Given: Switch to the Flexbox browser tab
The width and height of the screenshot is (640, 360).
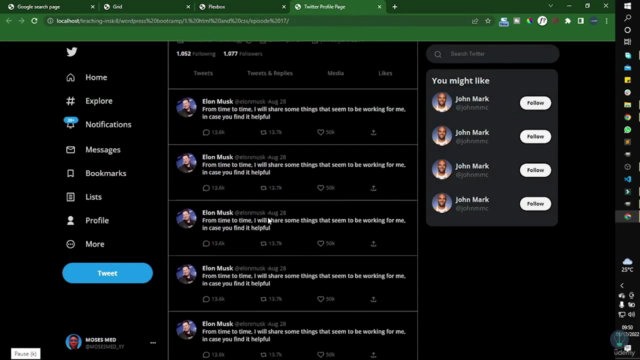Looking at the screenshot, I should pyautogui.click(x=242, y=7).
